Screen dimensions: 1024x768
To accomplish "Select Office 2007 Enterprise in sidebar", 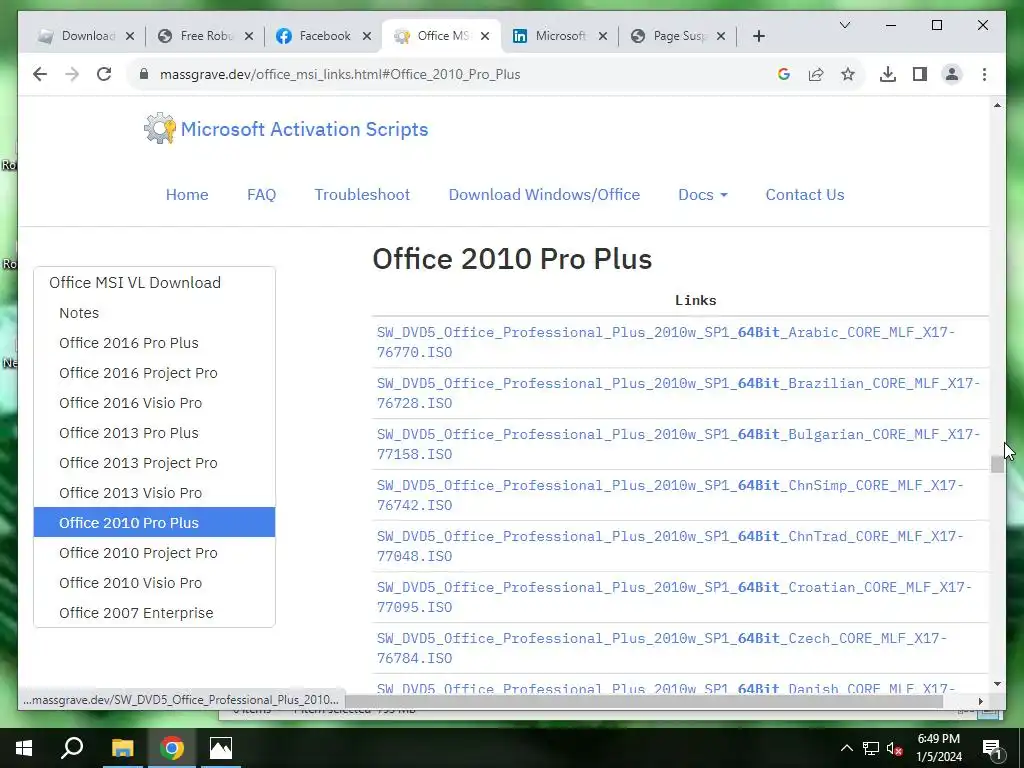I will tap(154, 613).
